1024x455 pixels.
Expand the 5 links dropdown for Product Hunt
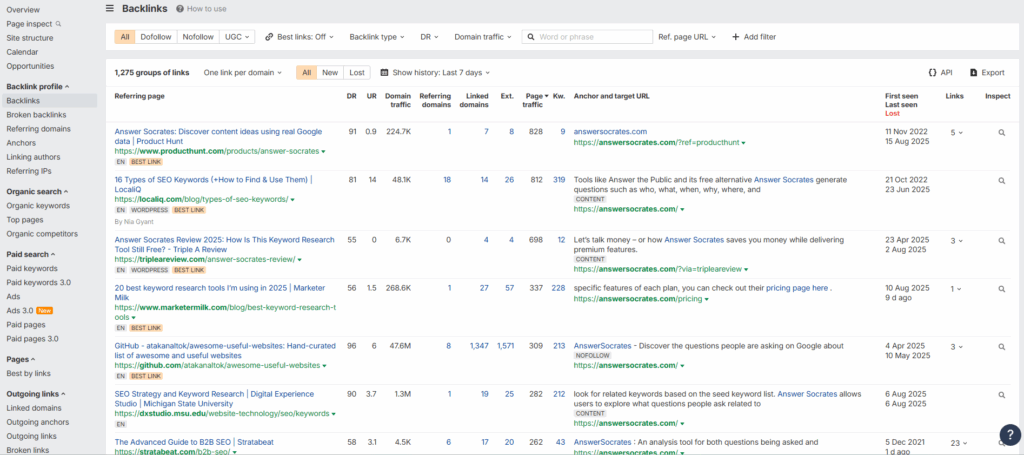(956, 133)
